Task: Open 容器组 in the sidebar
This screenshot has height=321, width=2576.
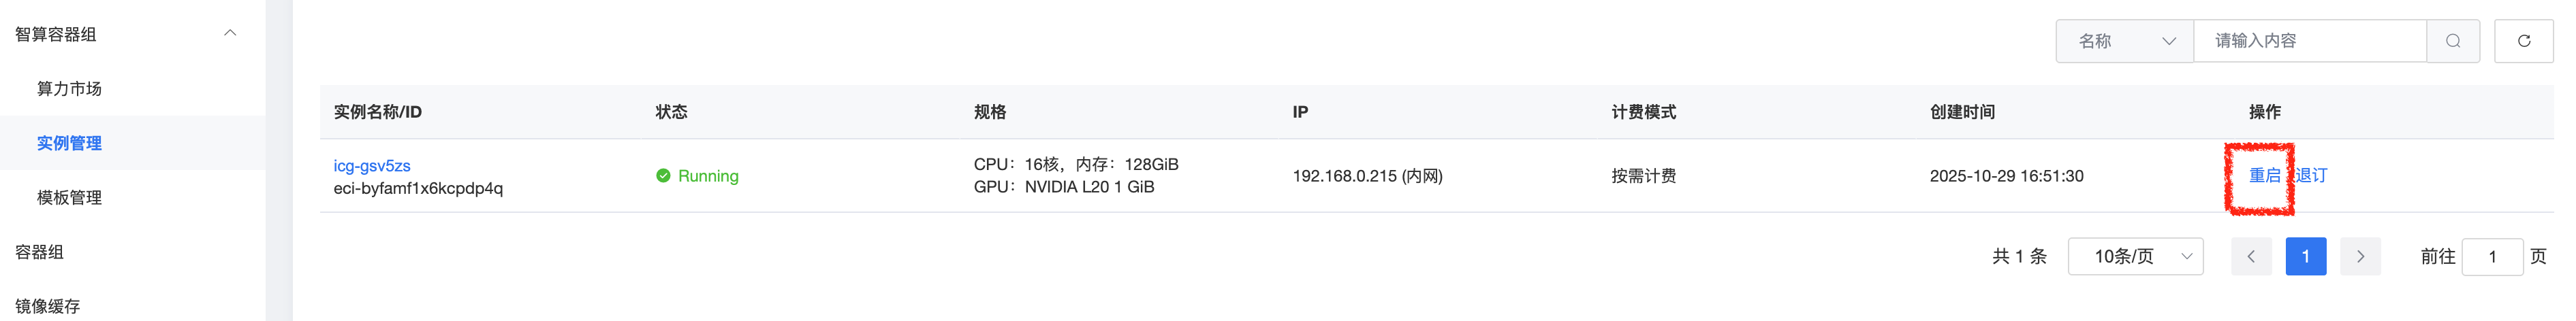Action: click(x=39, y=252)
